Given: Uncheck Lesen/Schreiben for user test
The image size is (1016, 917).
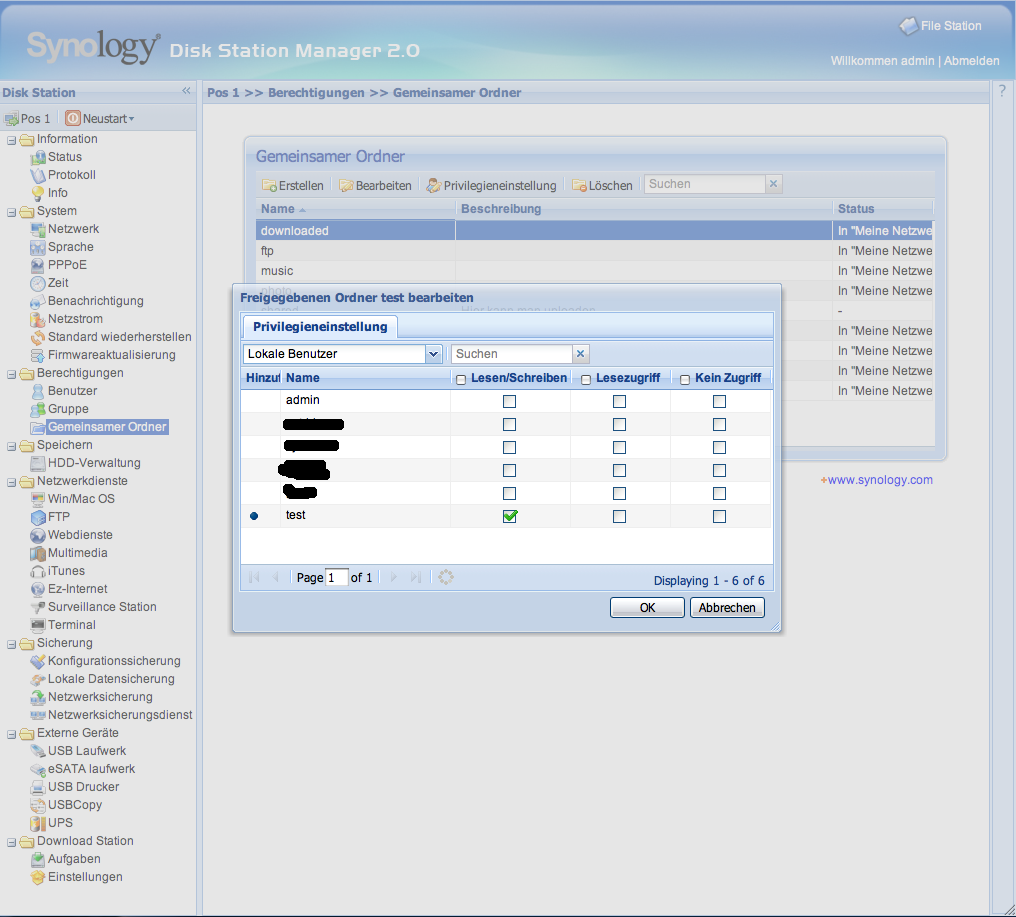Looking at the screenshot, I should (x=510, y=516).
